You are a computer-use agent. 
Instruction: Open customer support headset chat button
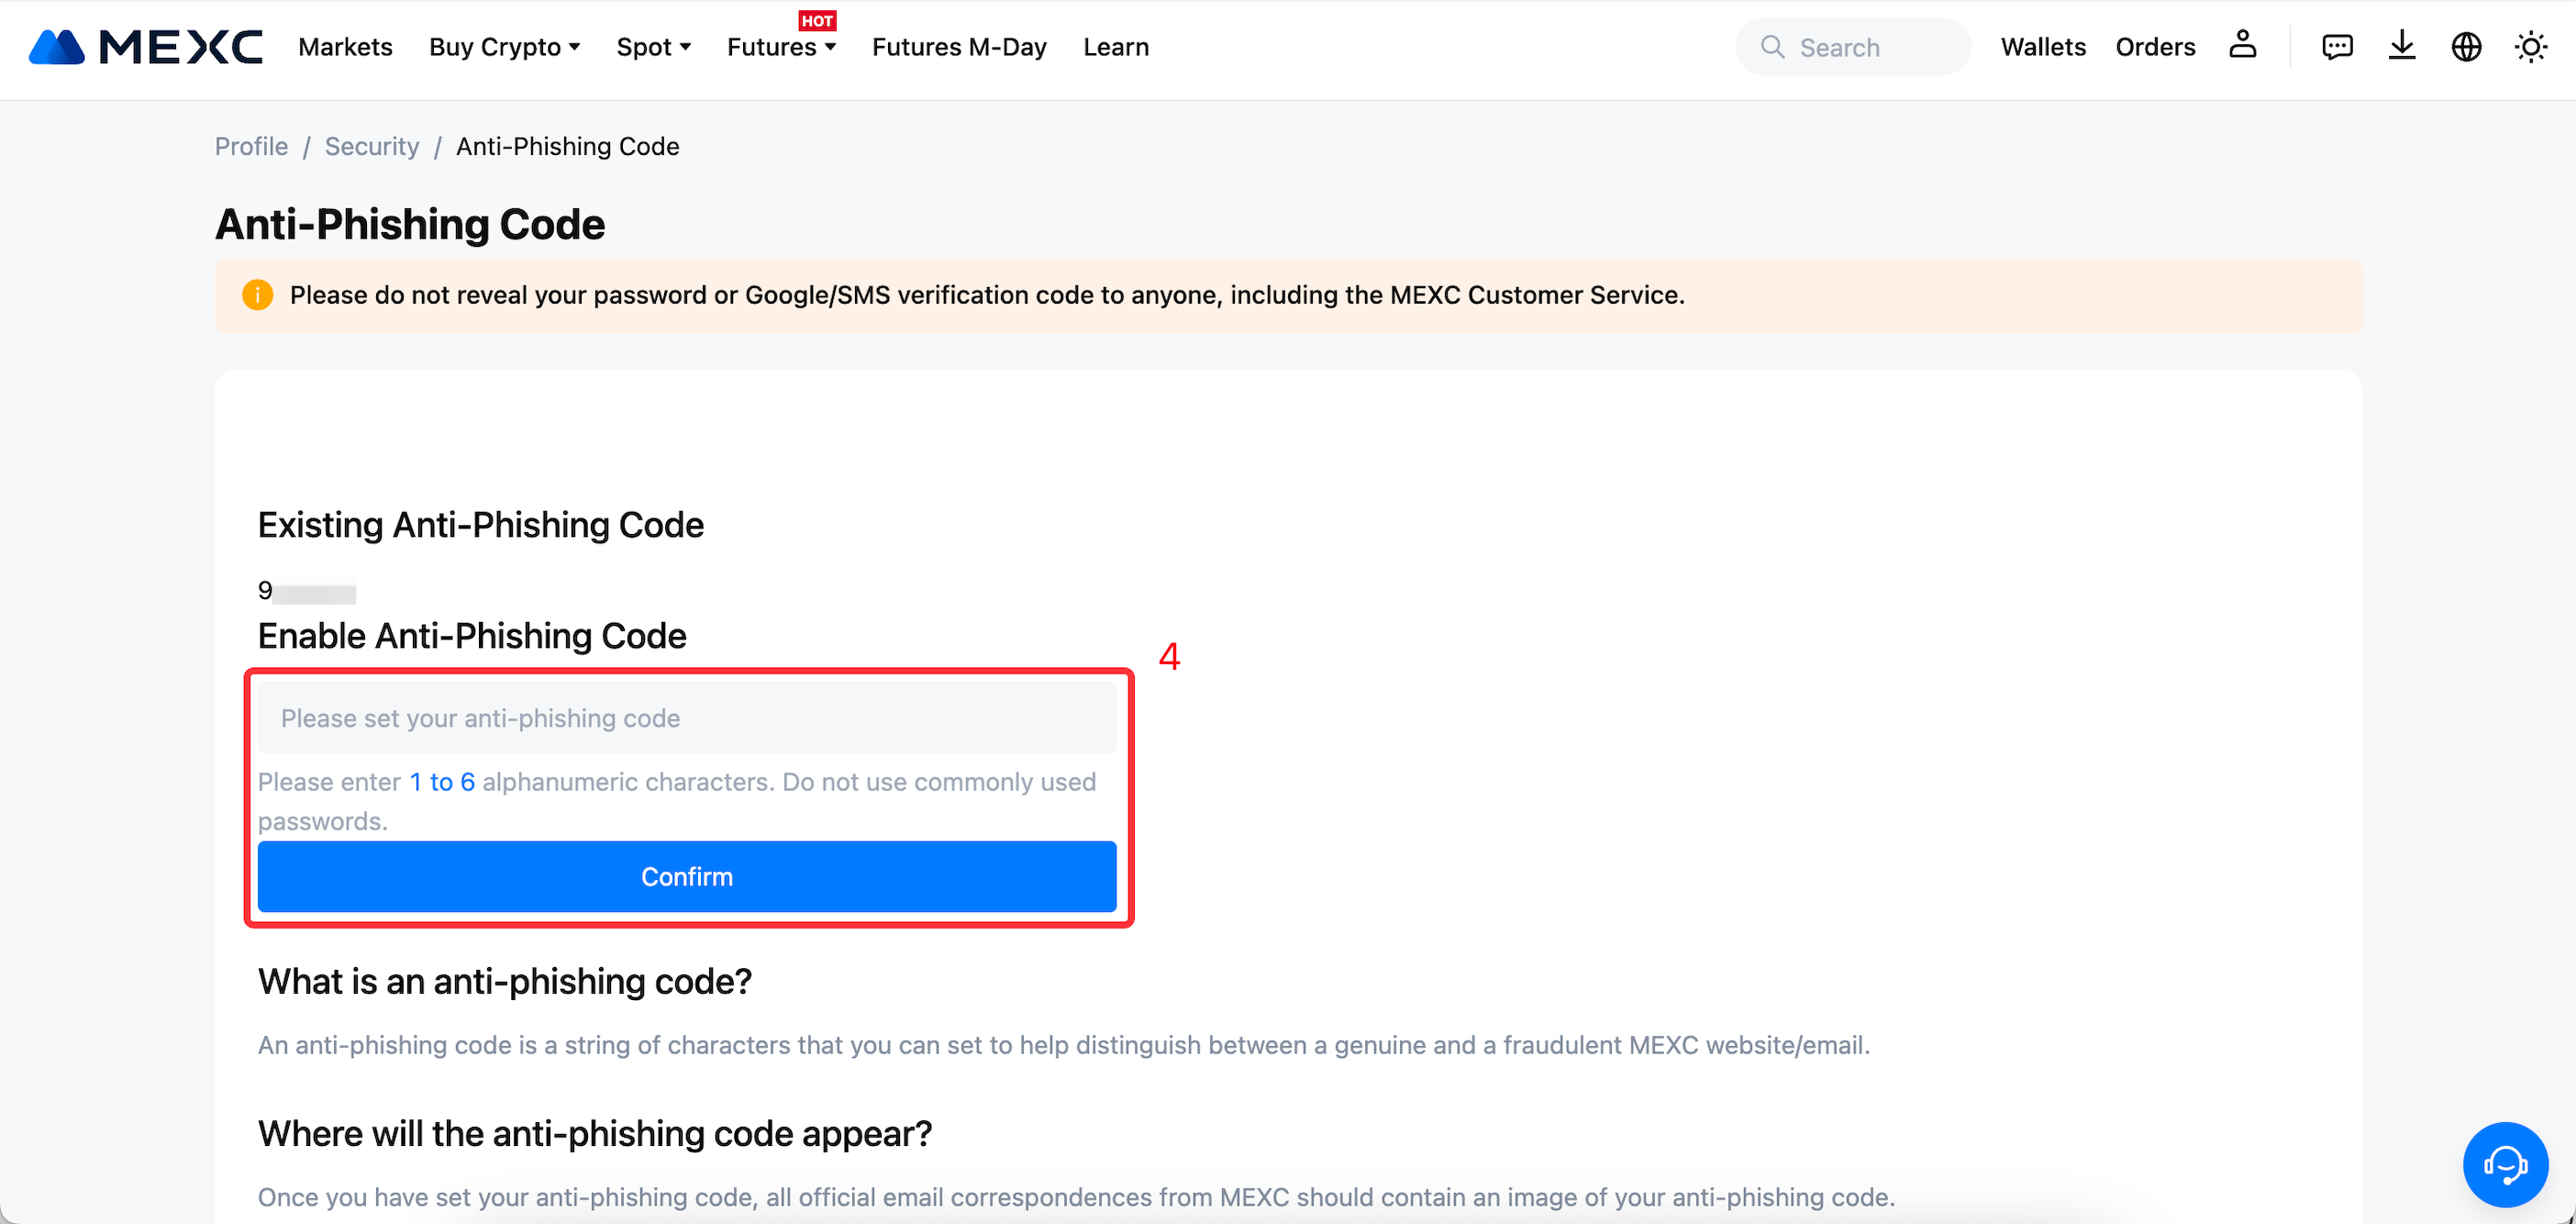click(2504, 1164)
